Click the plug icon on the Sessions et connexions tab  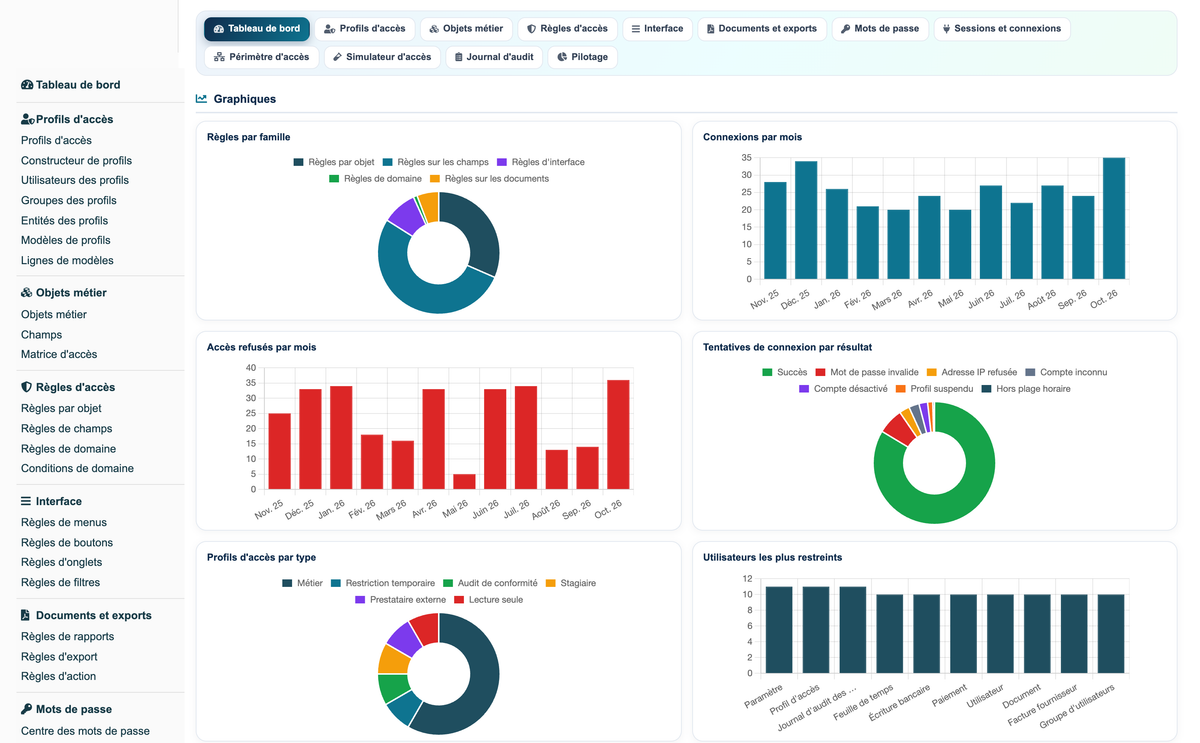coord(946,29)
